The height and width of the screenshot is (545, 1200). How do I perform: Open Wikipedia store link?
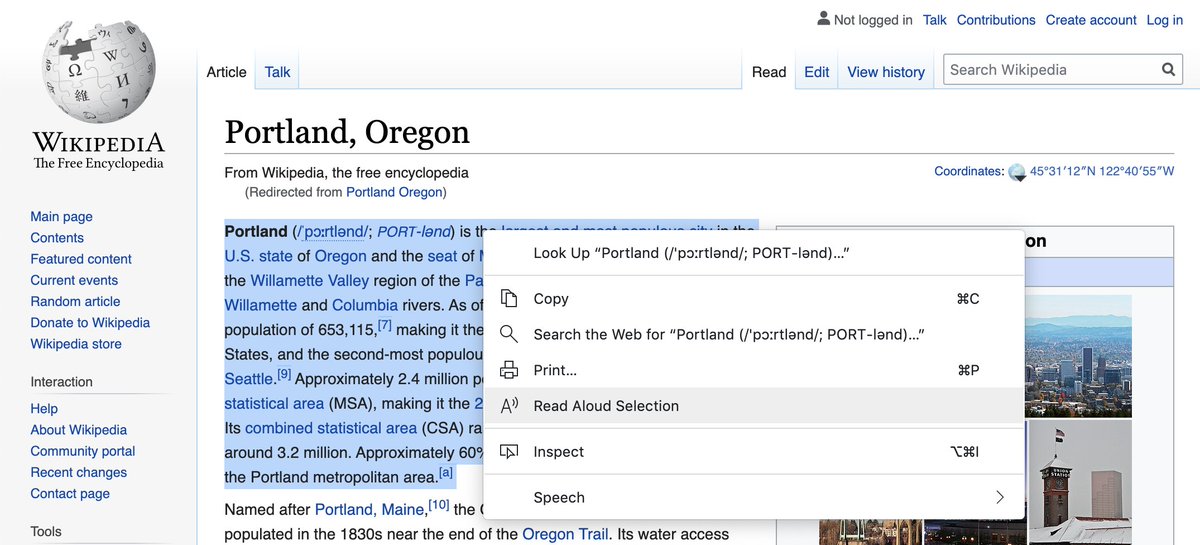[76, 343]
